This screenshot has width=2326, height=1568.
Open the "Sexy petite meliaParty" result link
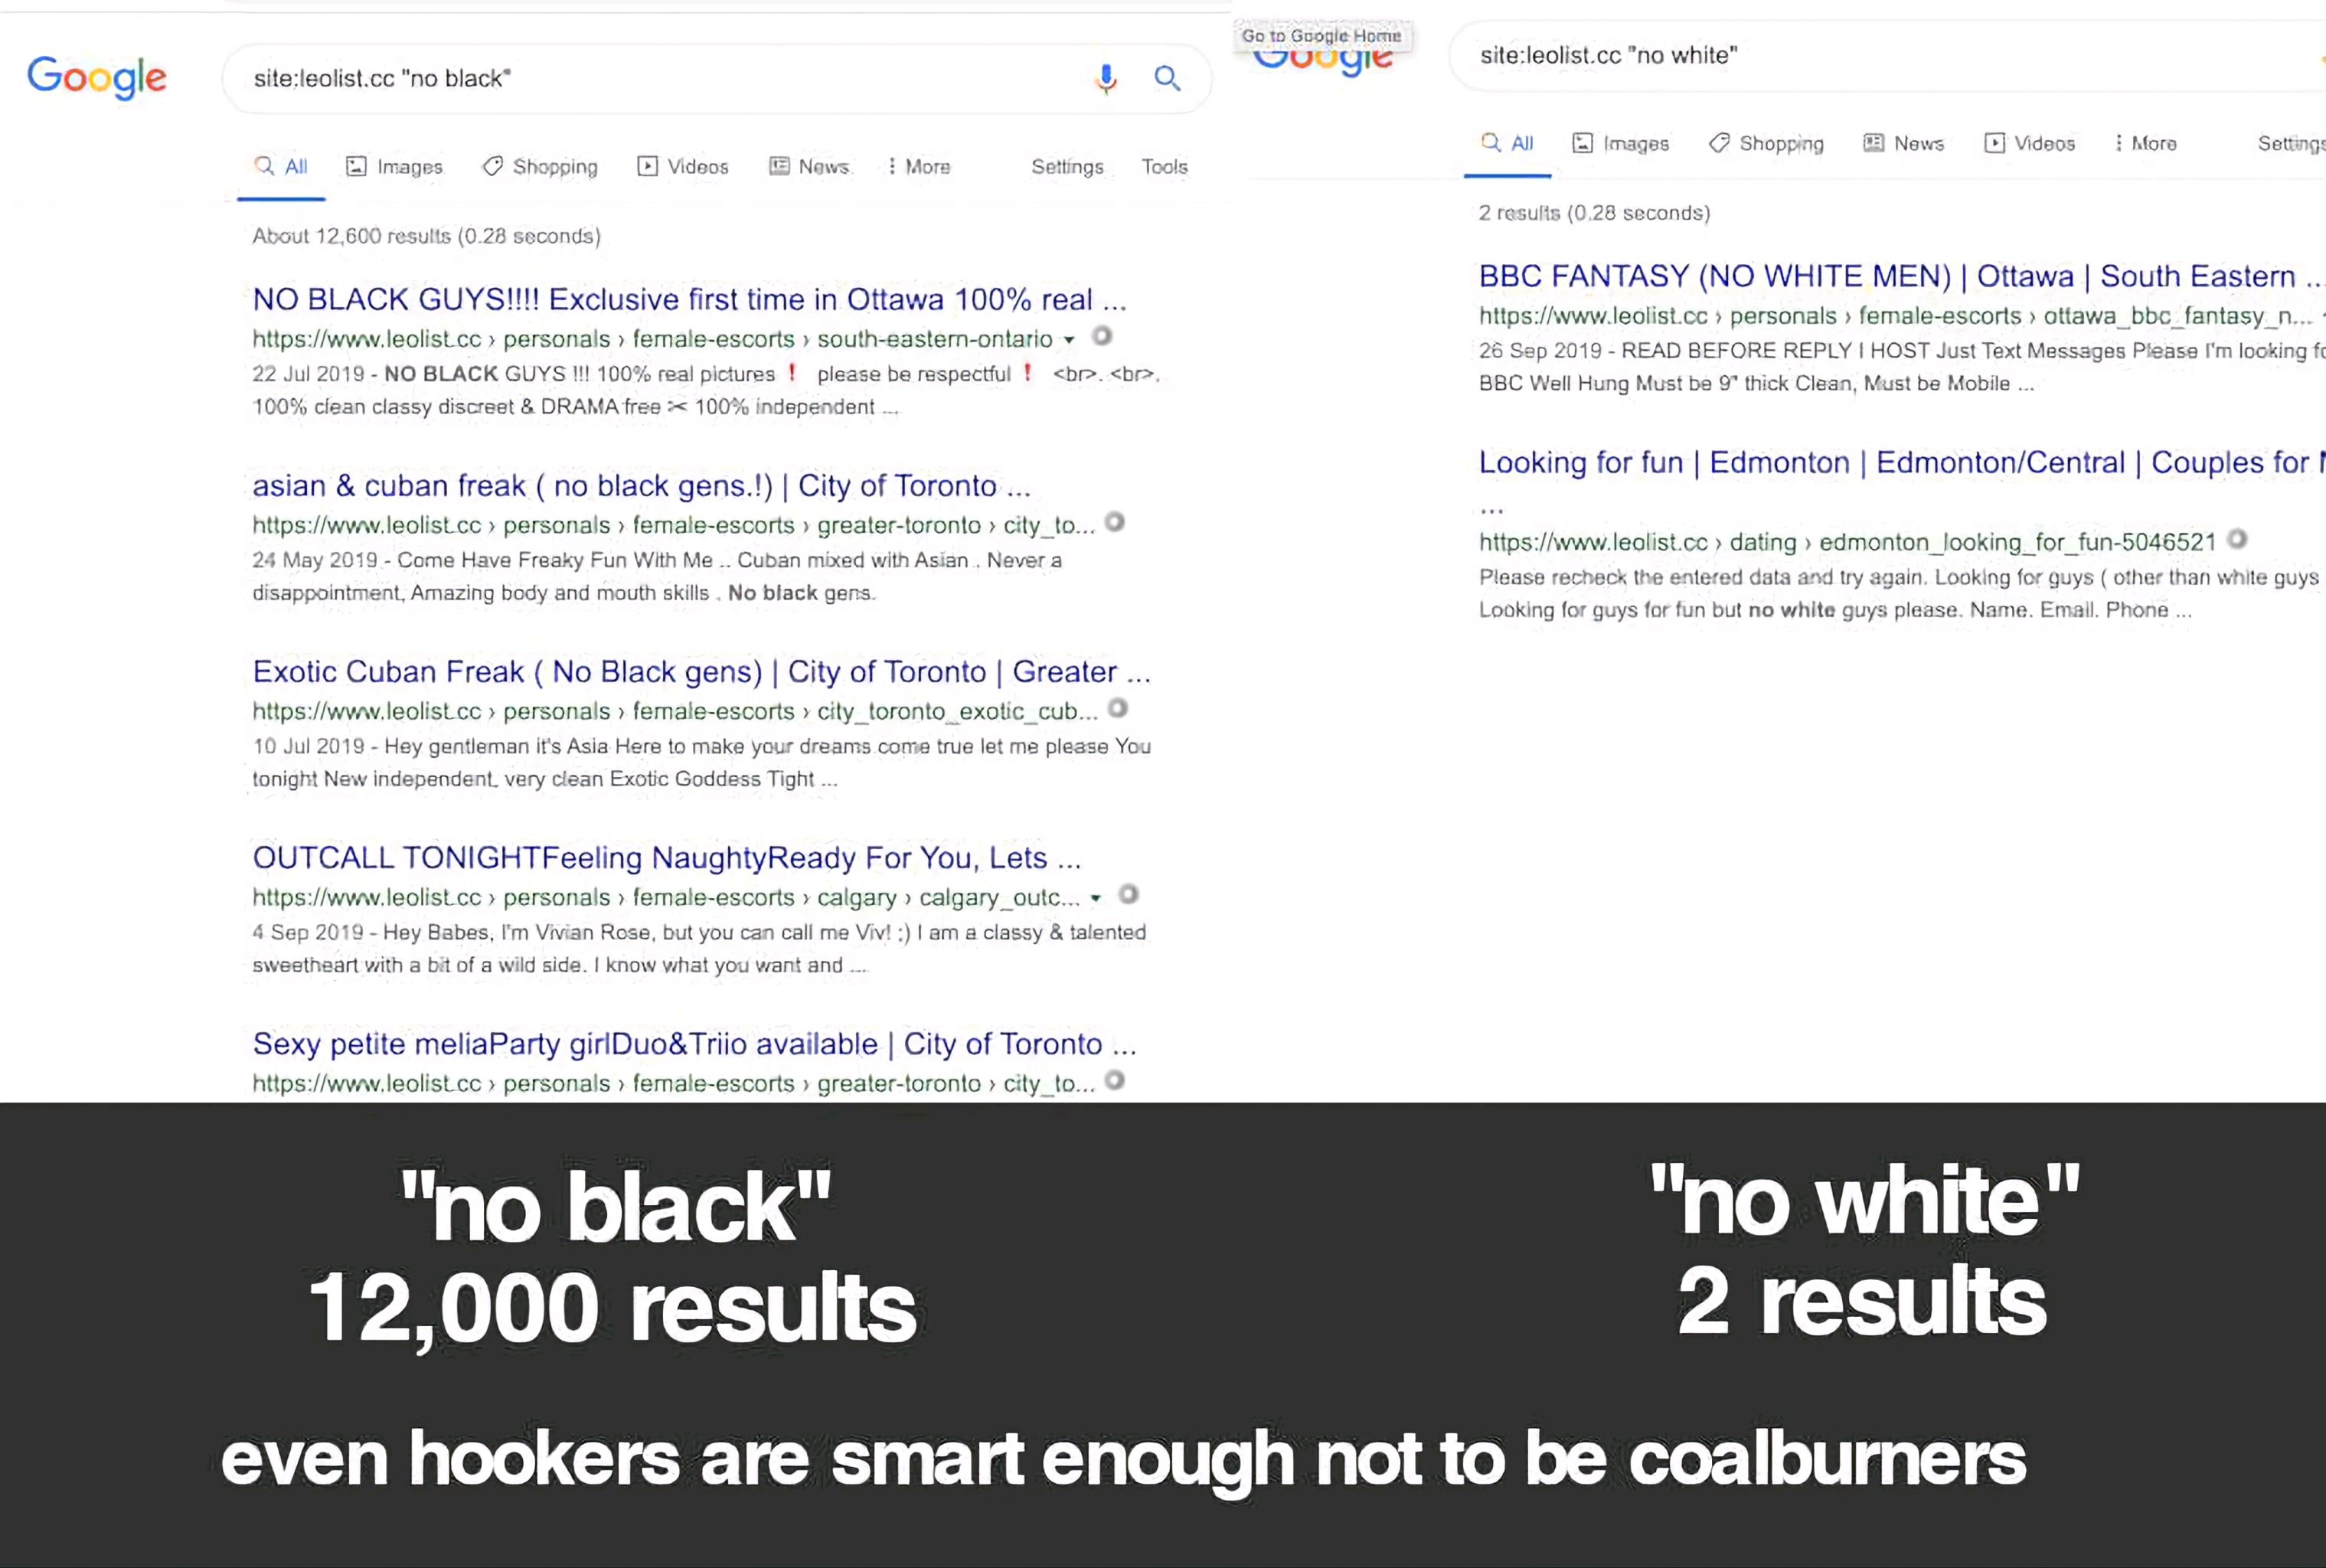694,1043
